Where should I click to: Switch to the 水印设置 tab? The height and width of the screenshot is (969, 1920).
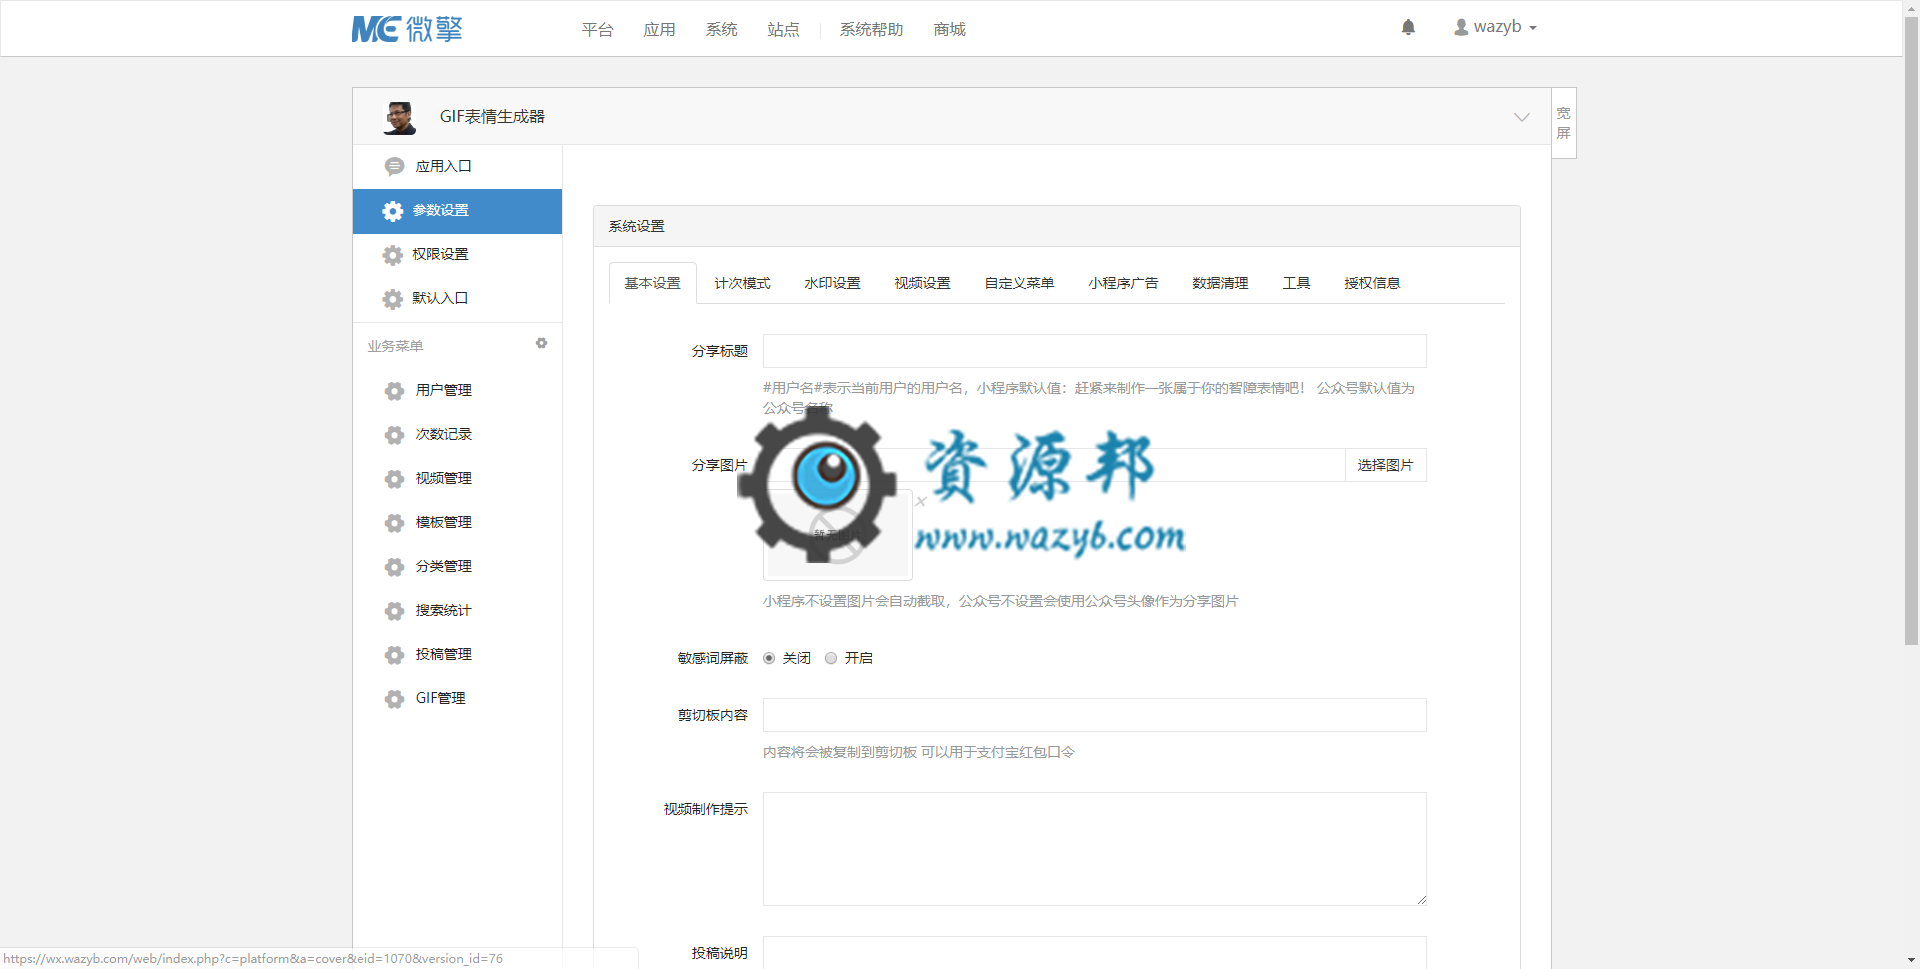click(x=832, y=283)
